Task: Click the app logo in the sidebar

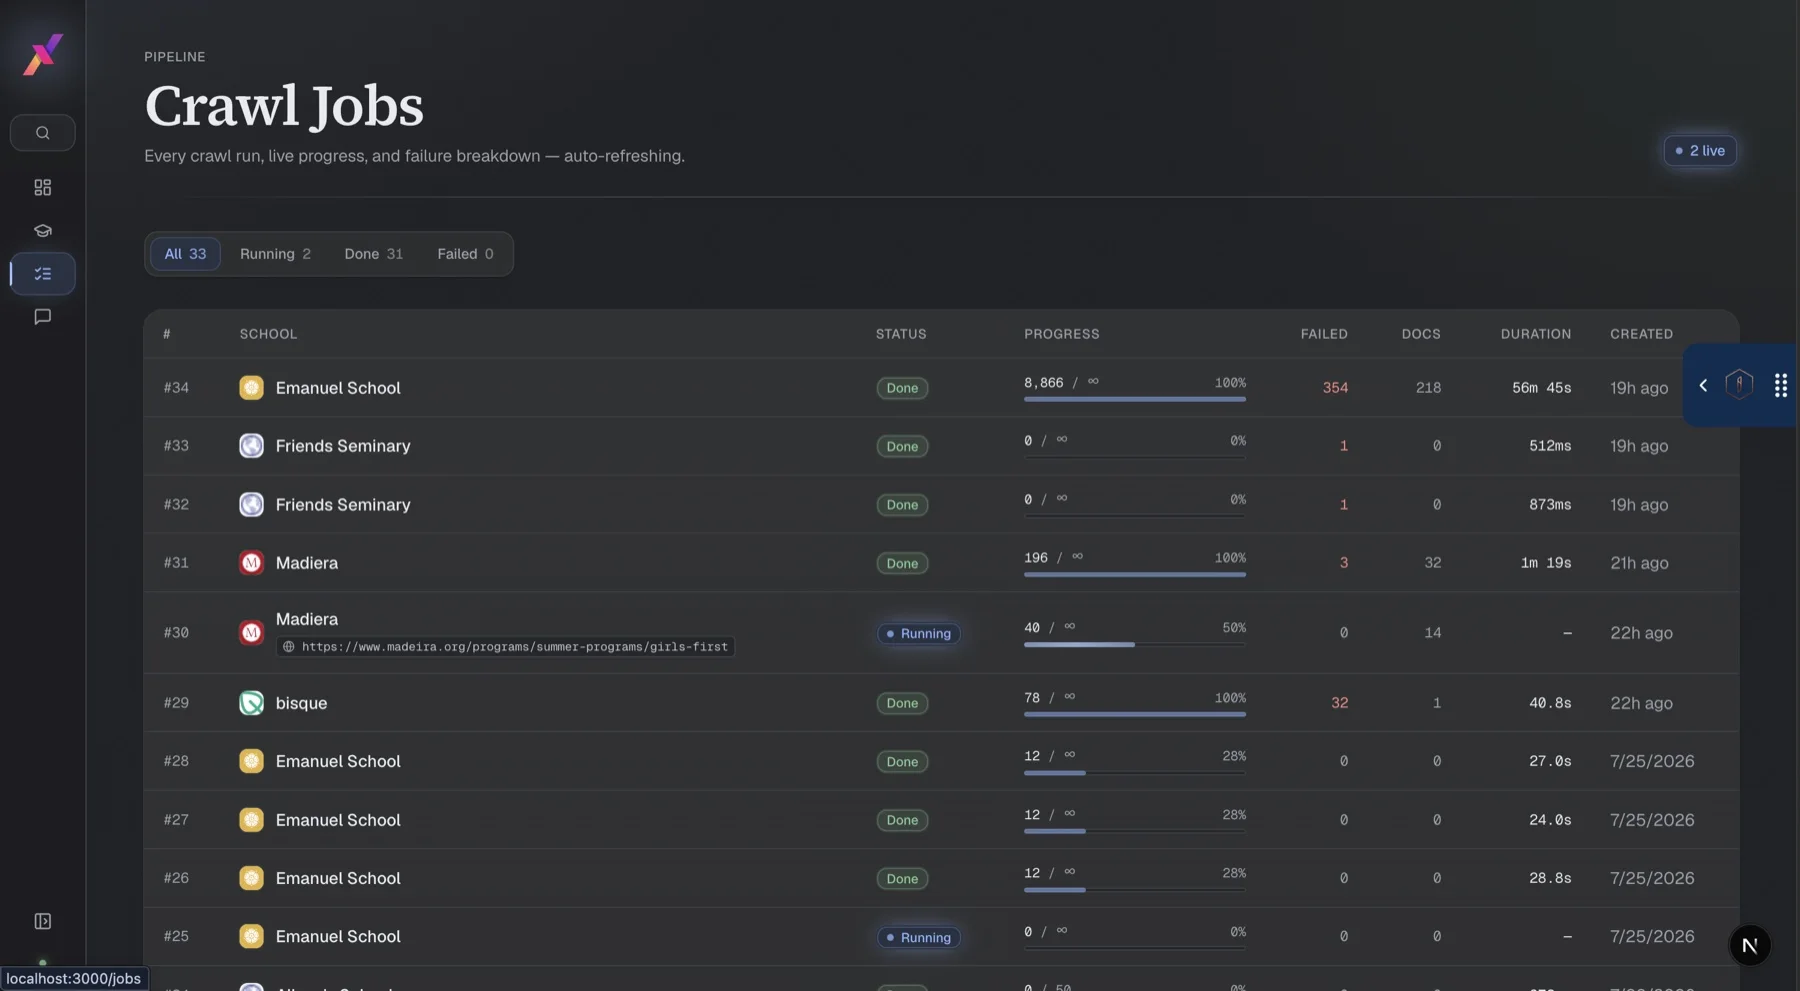Action: [x=43, y=54]
